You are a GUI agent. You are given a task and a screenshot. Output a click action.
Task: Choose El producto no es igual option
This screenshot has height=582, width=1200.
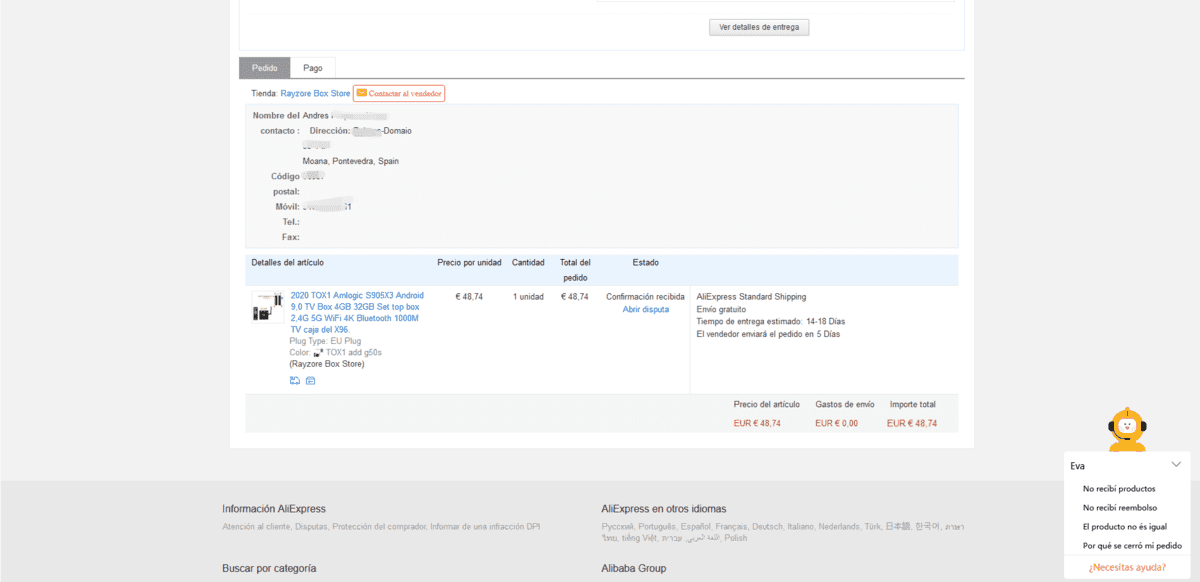(x=1125, y=527)
